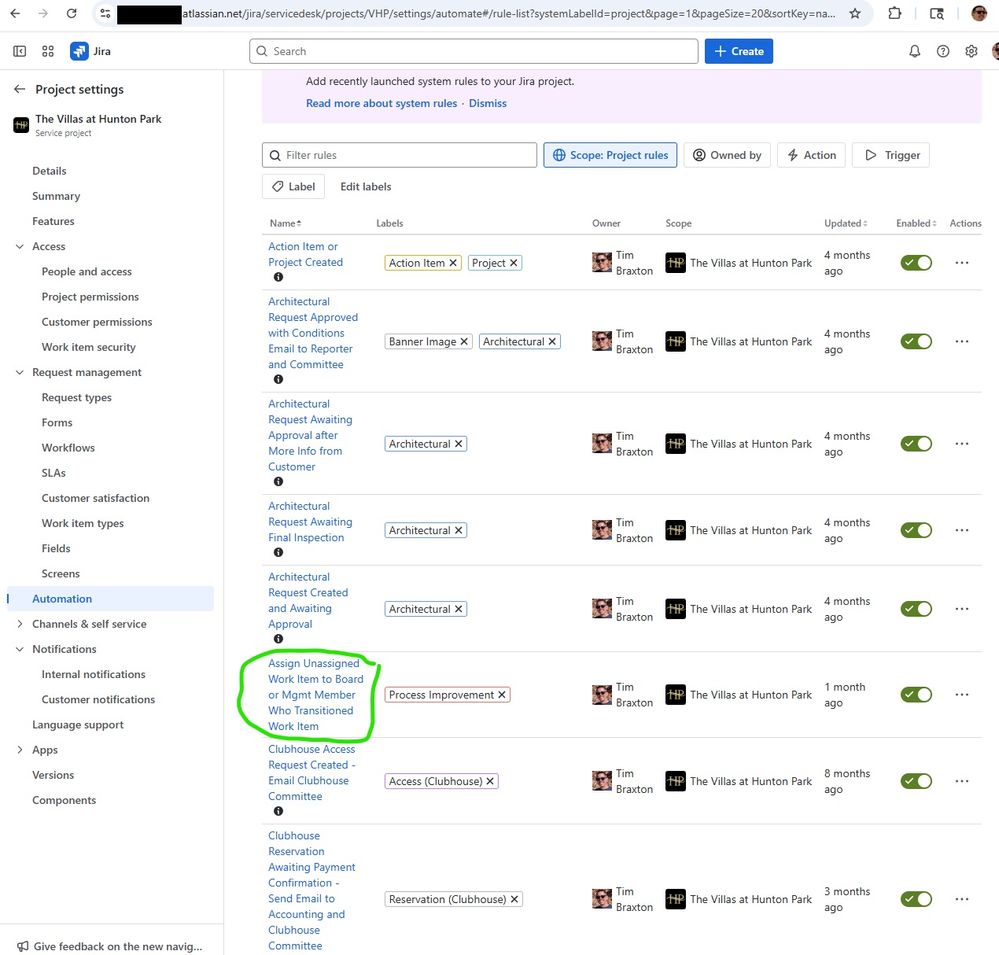The height and width of the screenshot is (955, 999).
Task: Expand Channels & self service chevron
Action: click(x=20, y=624)
